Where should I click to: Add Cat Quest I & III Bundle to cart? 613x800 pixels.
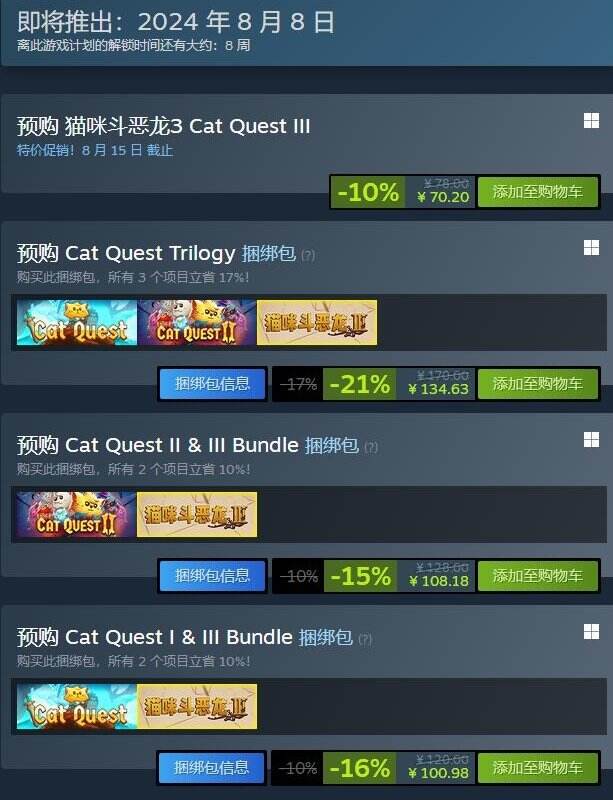click(537, 768)
